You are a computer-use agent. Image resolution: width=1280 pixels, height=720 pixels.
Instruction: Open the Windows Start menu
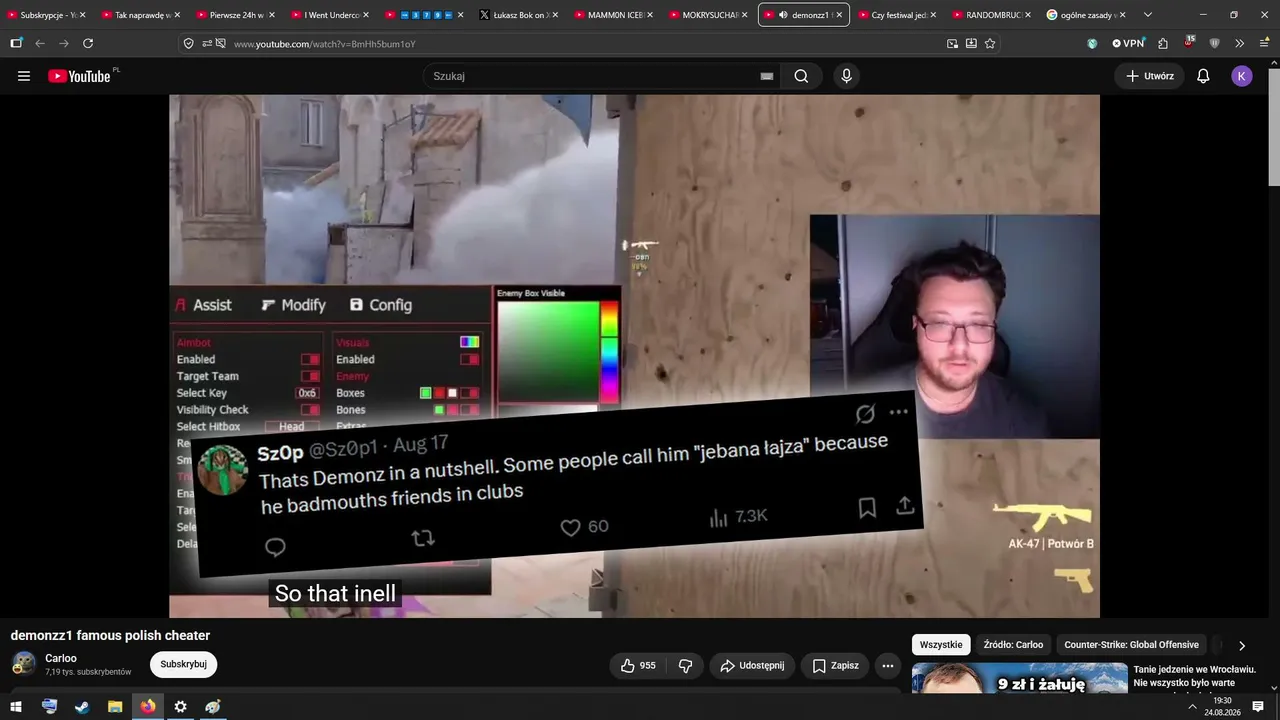pyautogui.click(x=16, y=707)
